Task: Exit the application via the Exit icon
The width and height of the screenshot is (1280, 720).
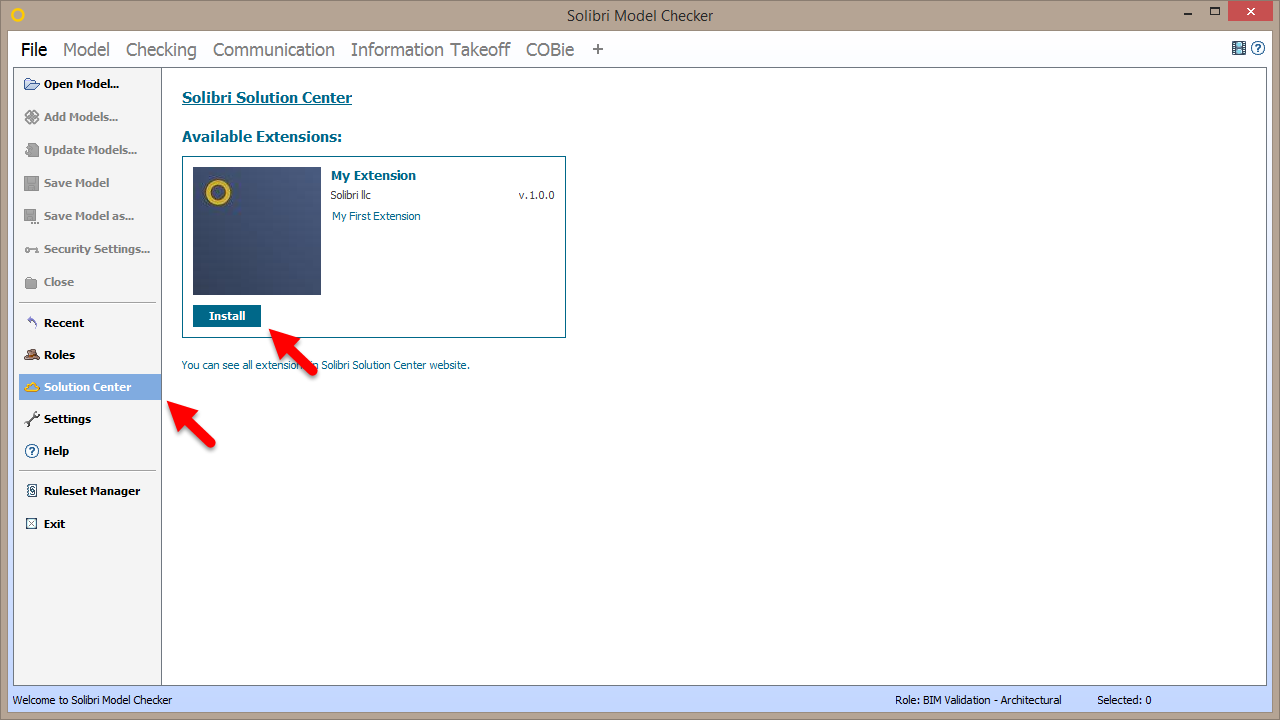Action: coord(30,523)
